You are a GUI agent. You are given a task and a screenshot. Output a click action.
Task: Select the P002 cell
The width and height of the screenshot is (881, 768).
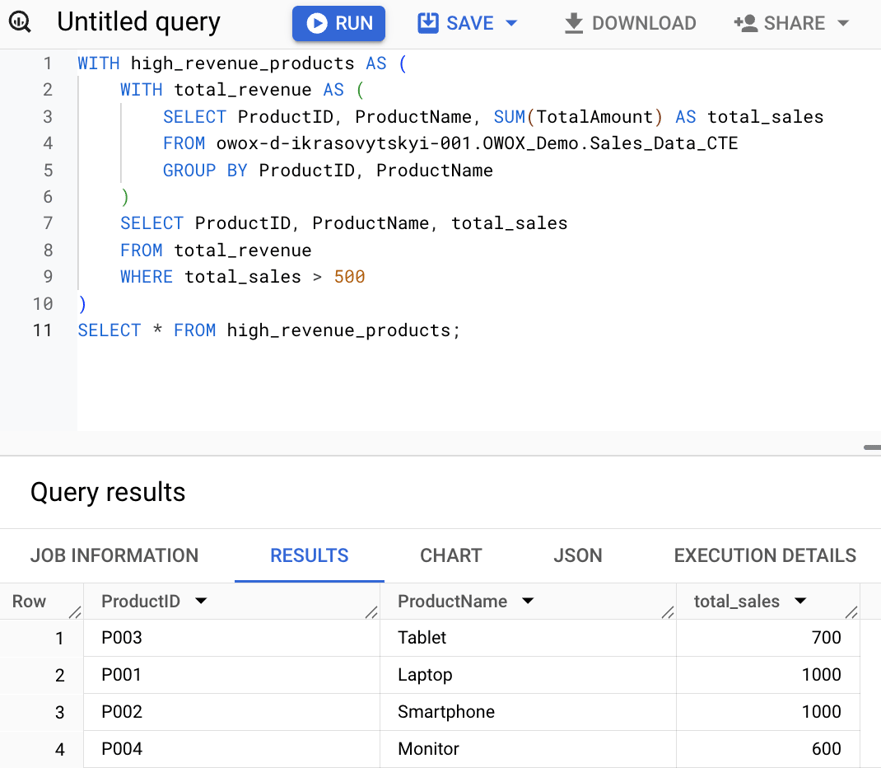232,712
